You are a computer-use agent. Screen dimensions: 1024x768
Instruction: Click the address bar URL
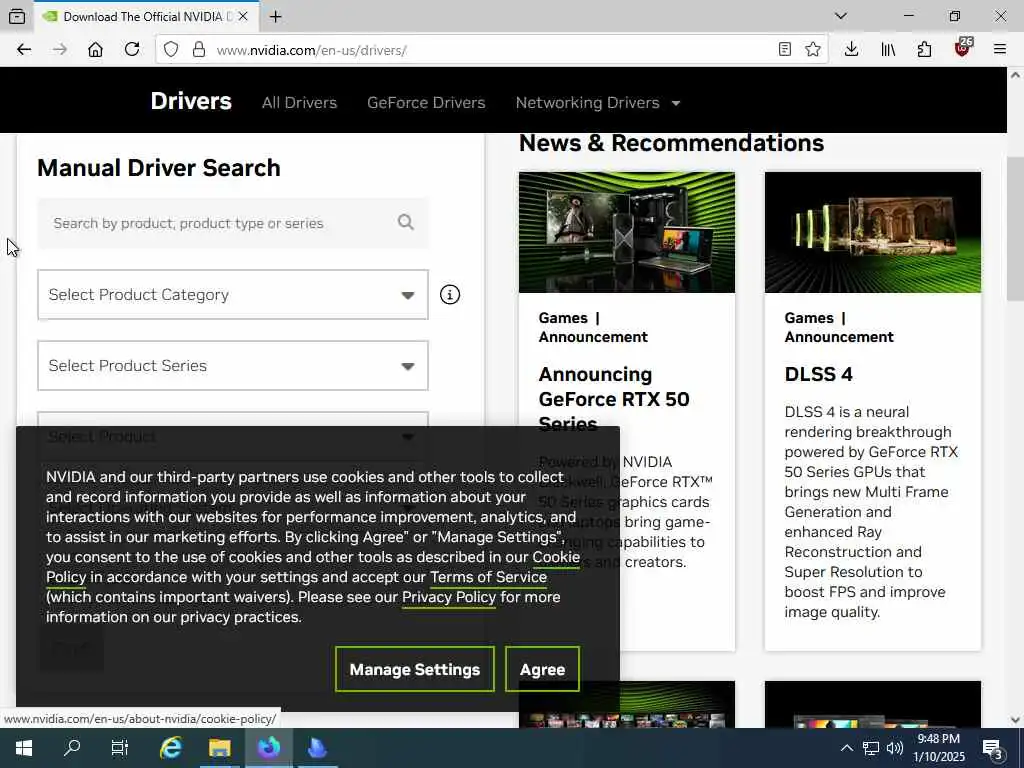pos(312,50)
